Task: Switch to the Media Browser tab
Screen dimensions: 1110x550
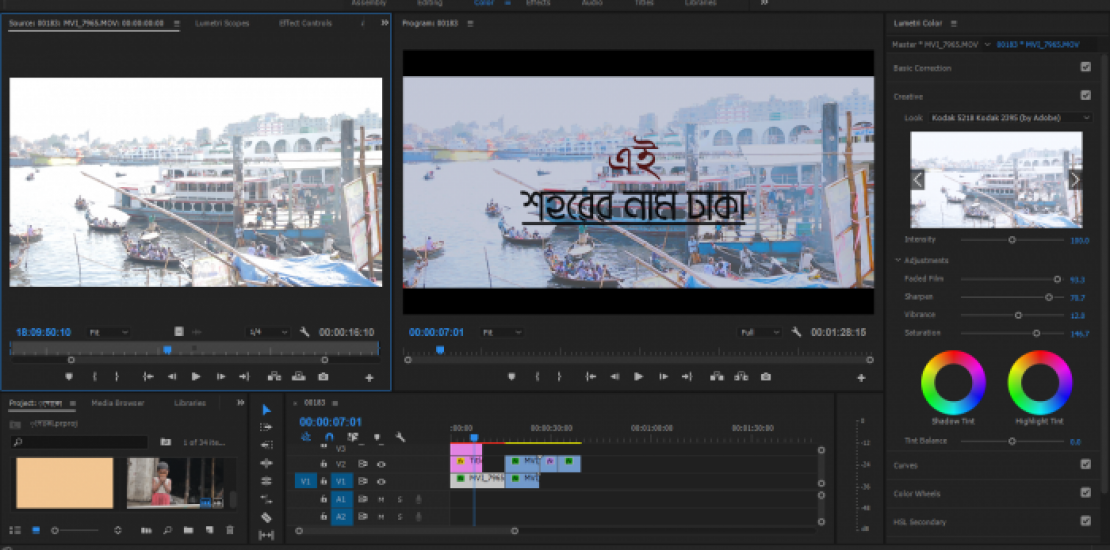Action: (117, 403)
